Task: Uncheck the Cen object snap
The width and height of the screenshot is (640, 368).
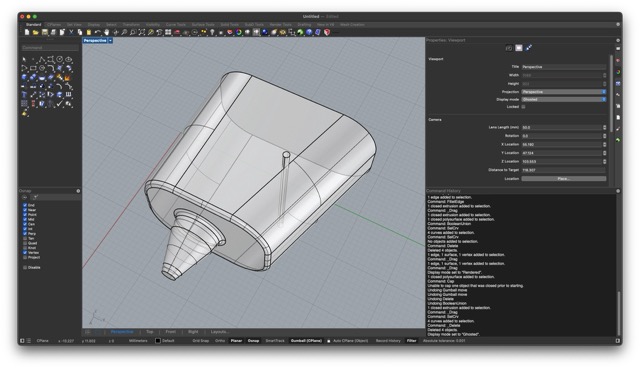Action: click(25, 224)
